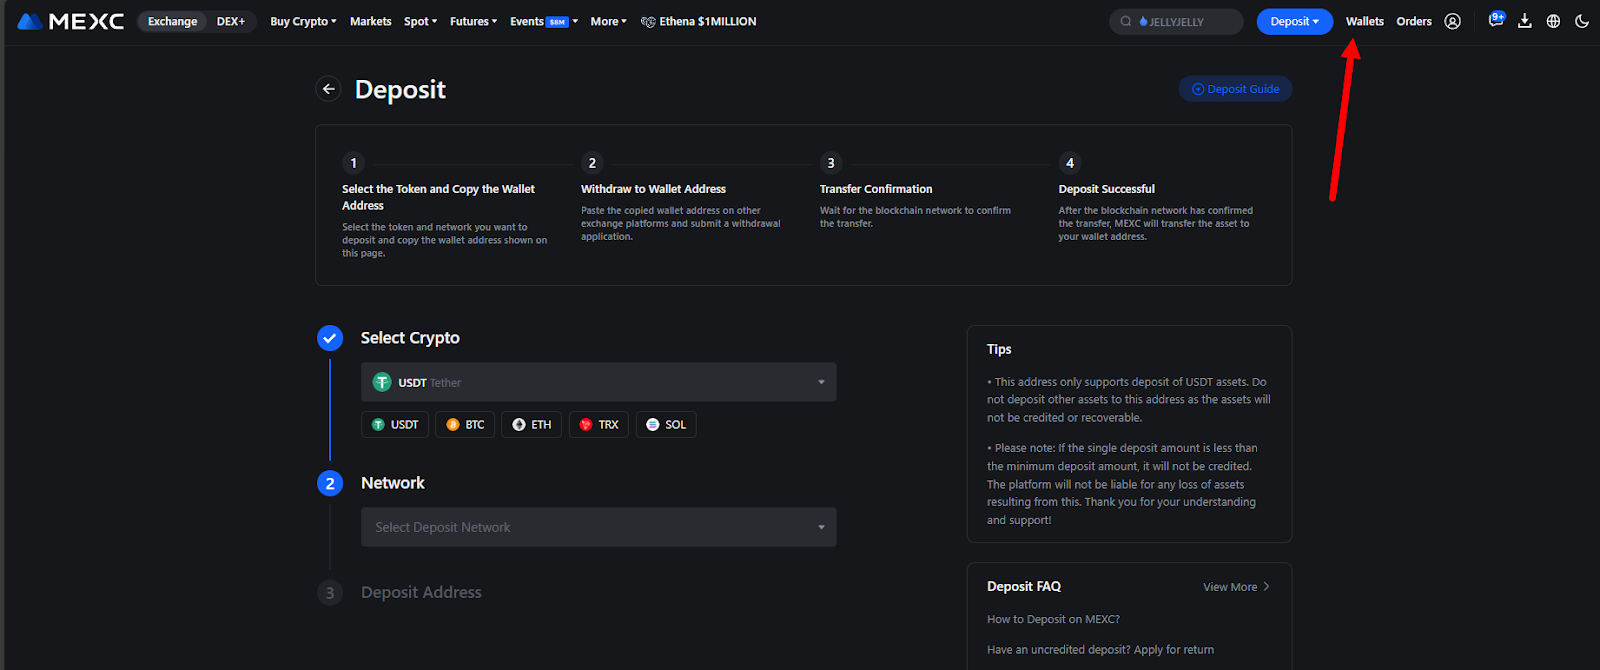
Task: Choose the BTC quick-select chip
Action: (465, 424)
